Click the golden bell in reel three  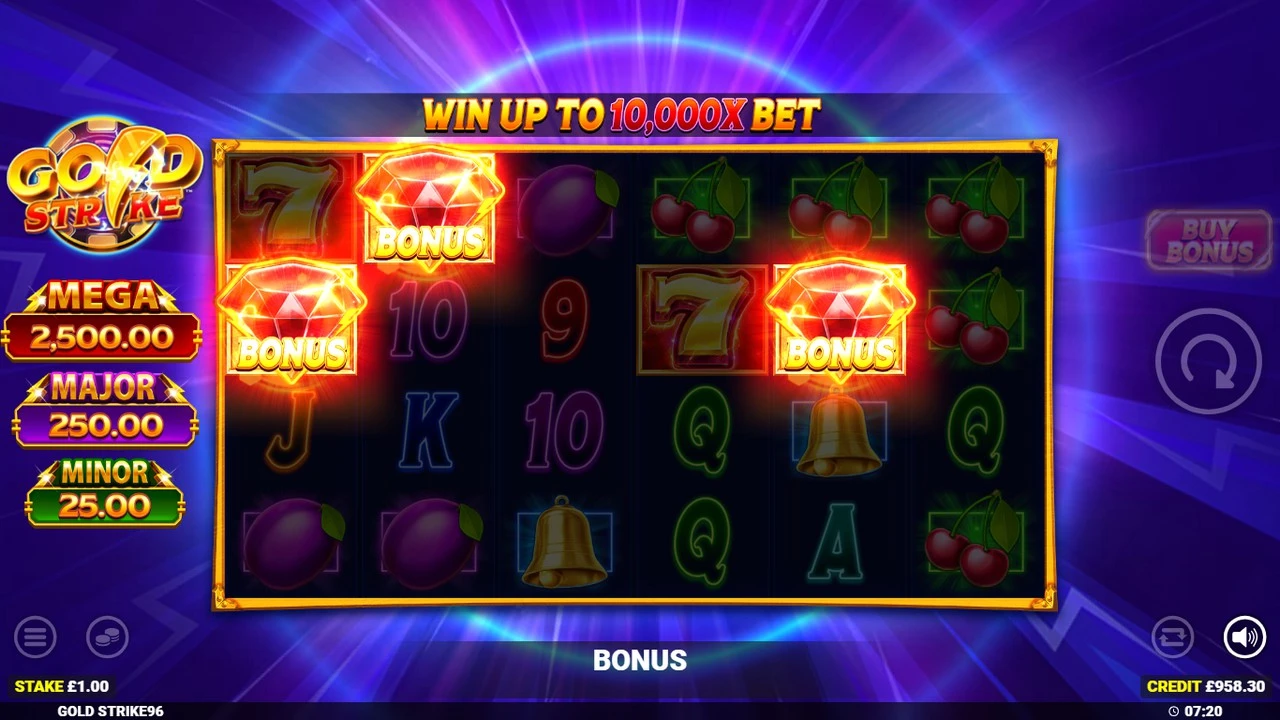pyautogui.click(x=565, y=541)
